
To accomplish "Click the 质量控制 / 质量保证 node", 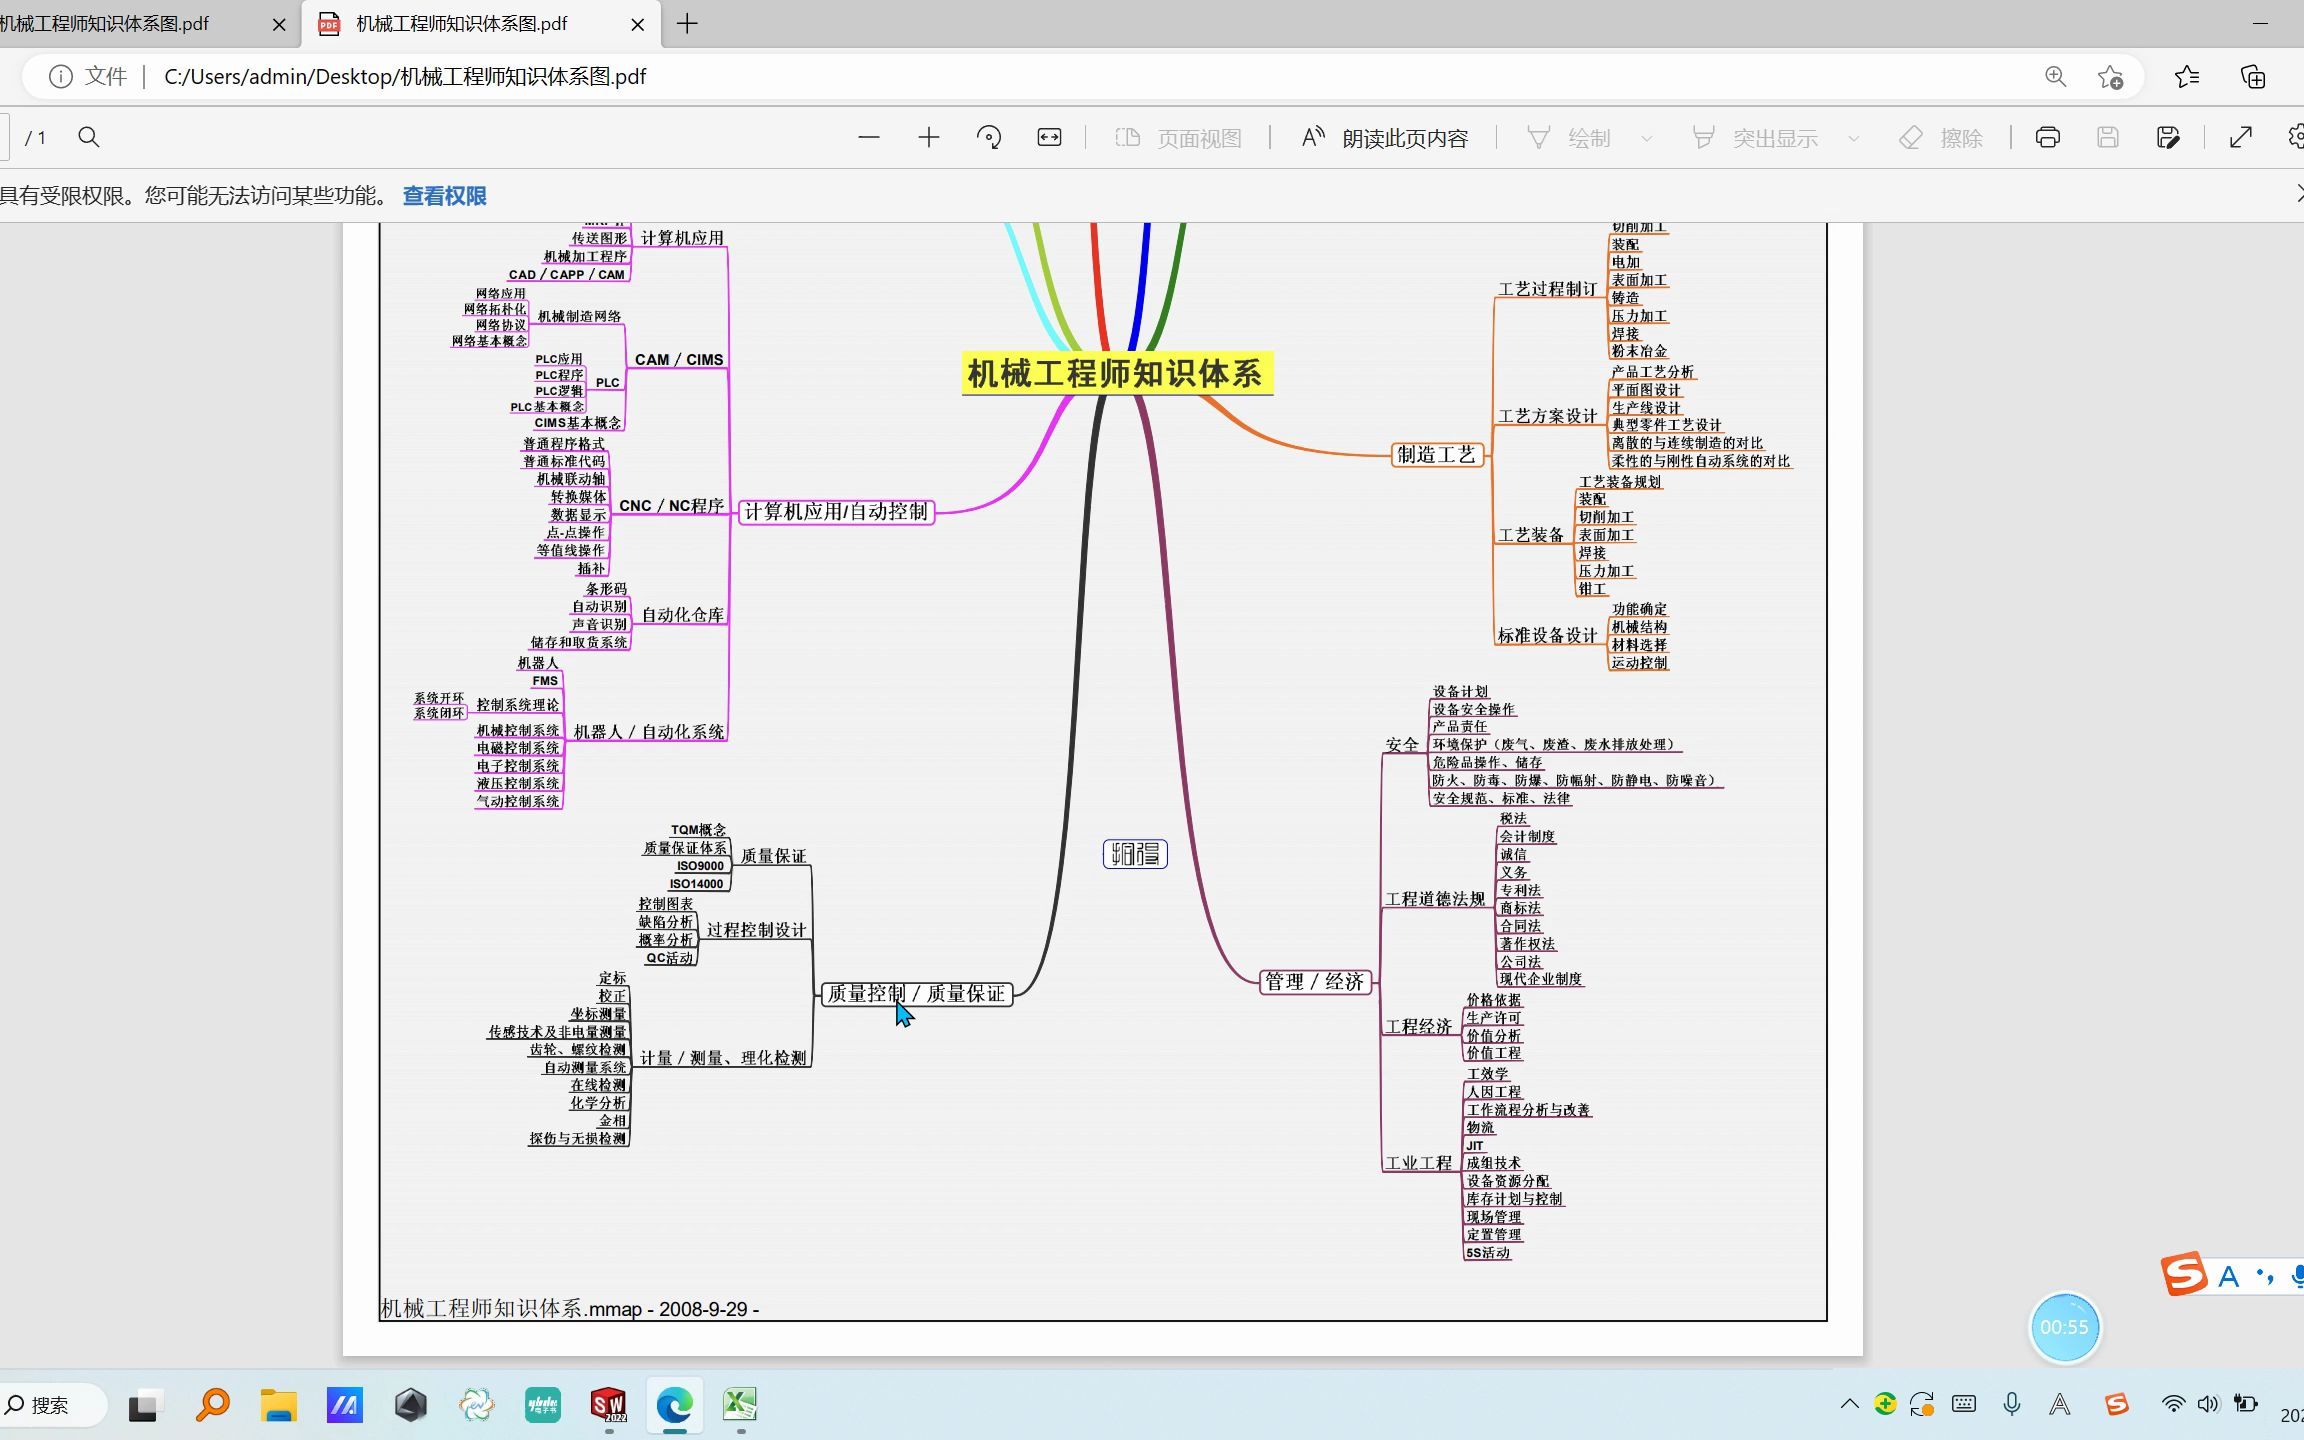I will coord(916,994).
